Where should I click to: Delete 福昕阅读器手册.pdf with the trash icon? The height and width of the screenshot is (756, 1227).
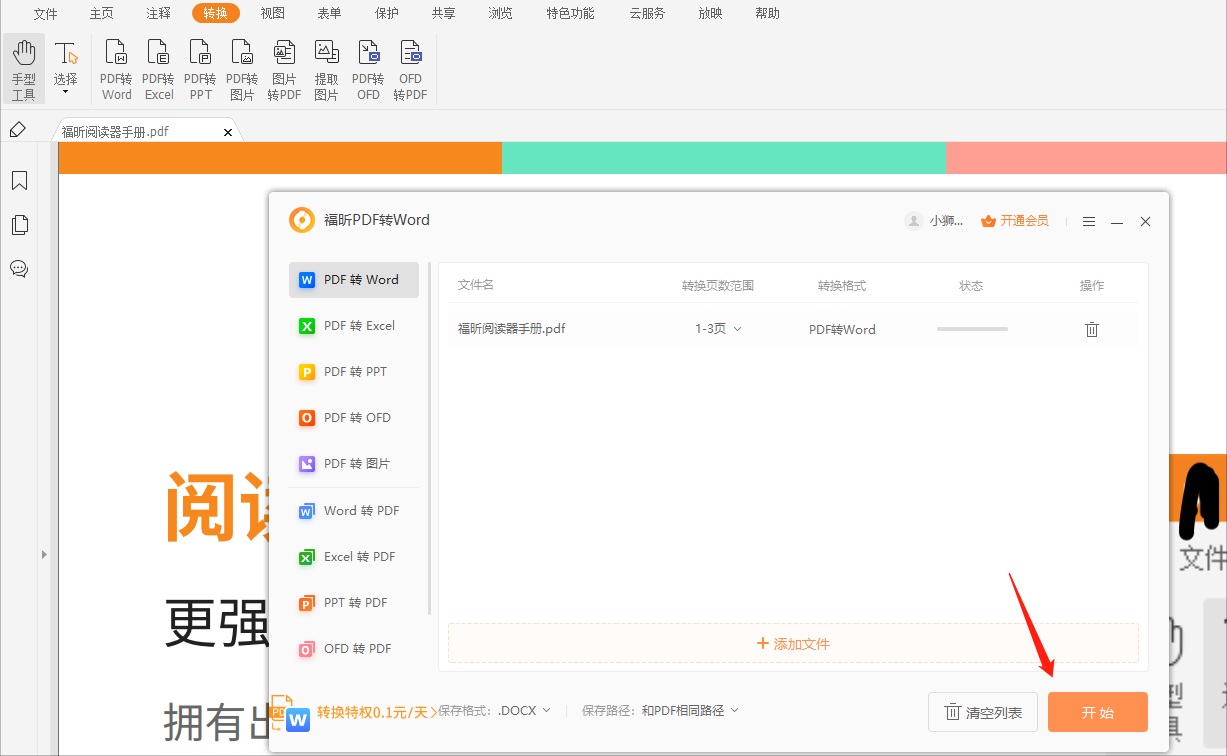pos(1092,328)
